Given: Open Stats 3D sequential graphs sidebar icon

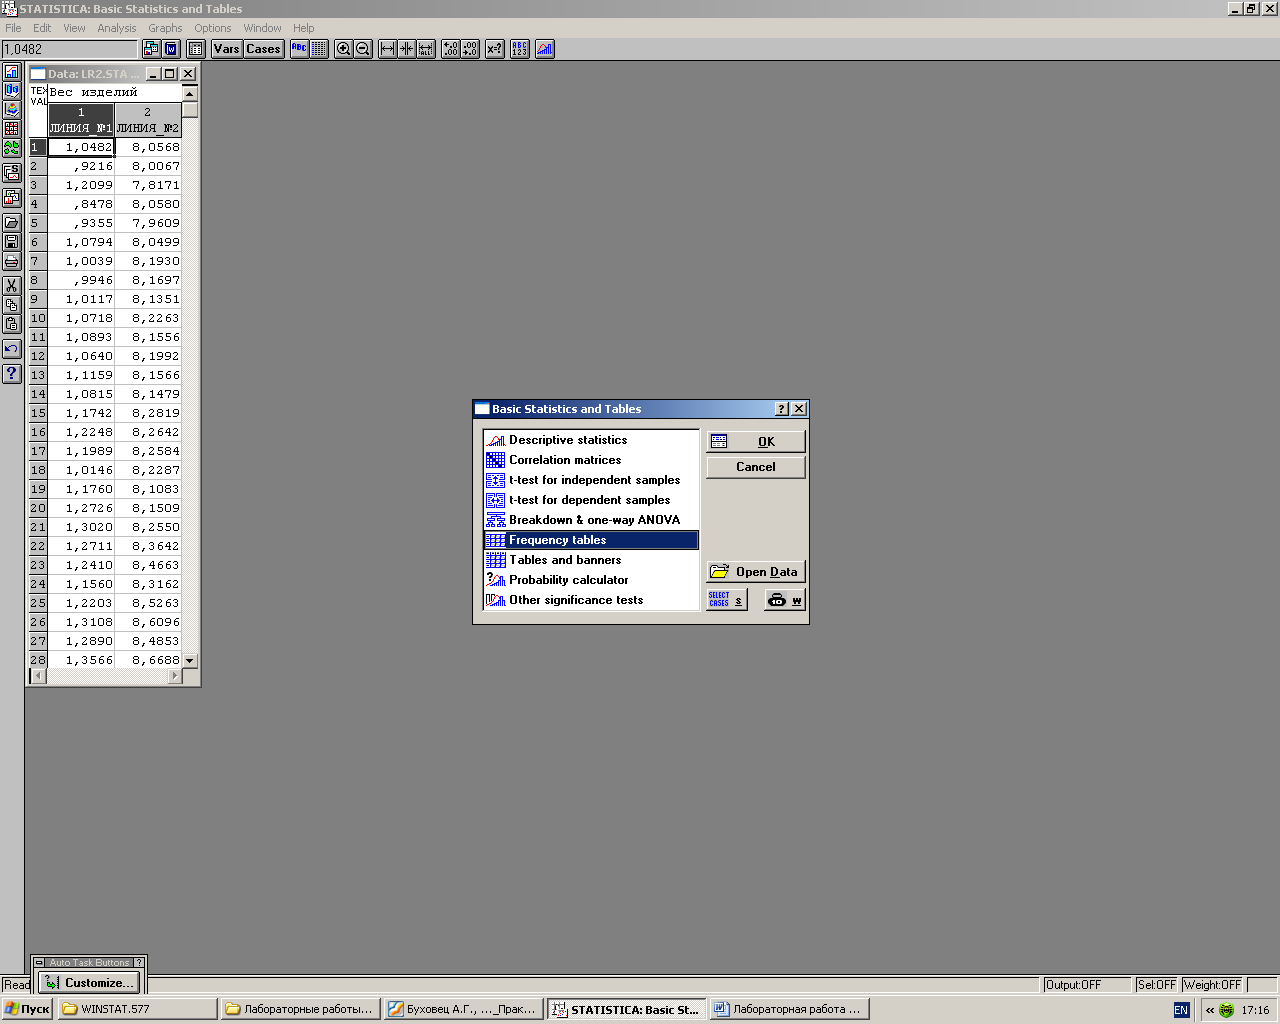Looking at the screenshot, I should pyautogui.click(x=11, y=91).
